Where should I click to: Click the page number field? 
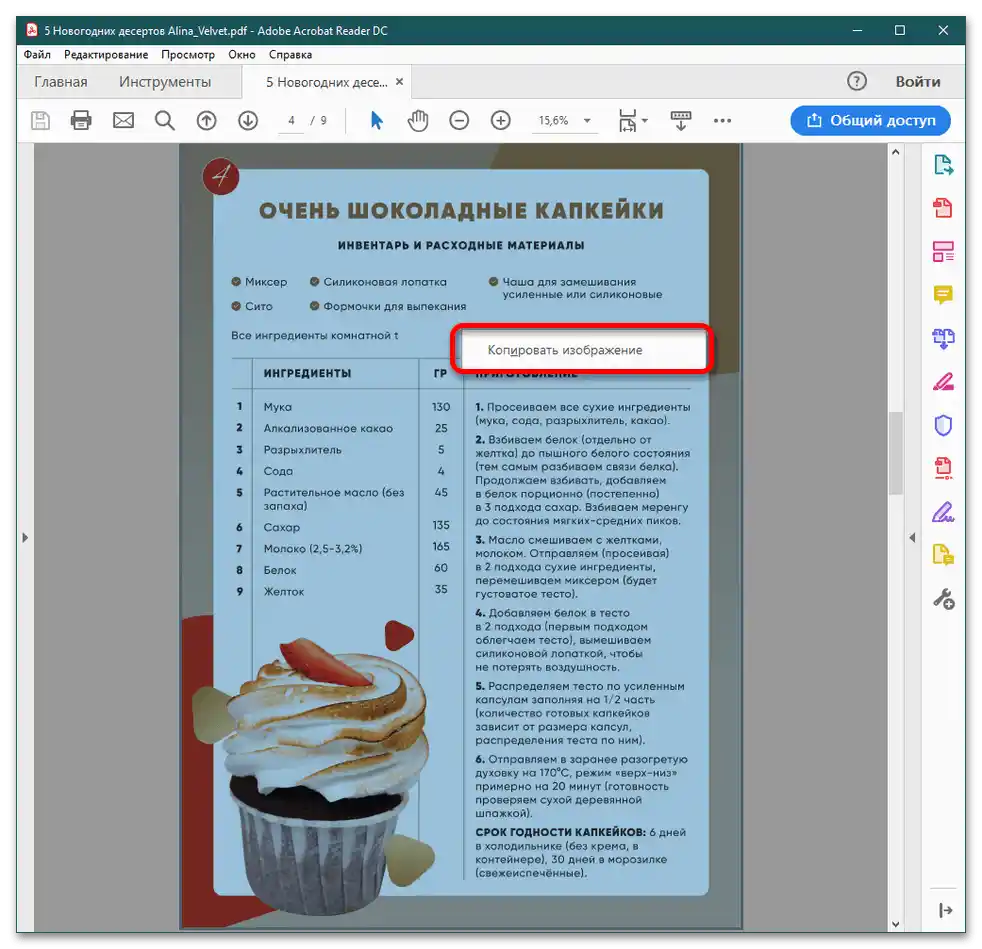[x=291, y=120]
